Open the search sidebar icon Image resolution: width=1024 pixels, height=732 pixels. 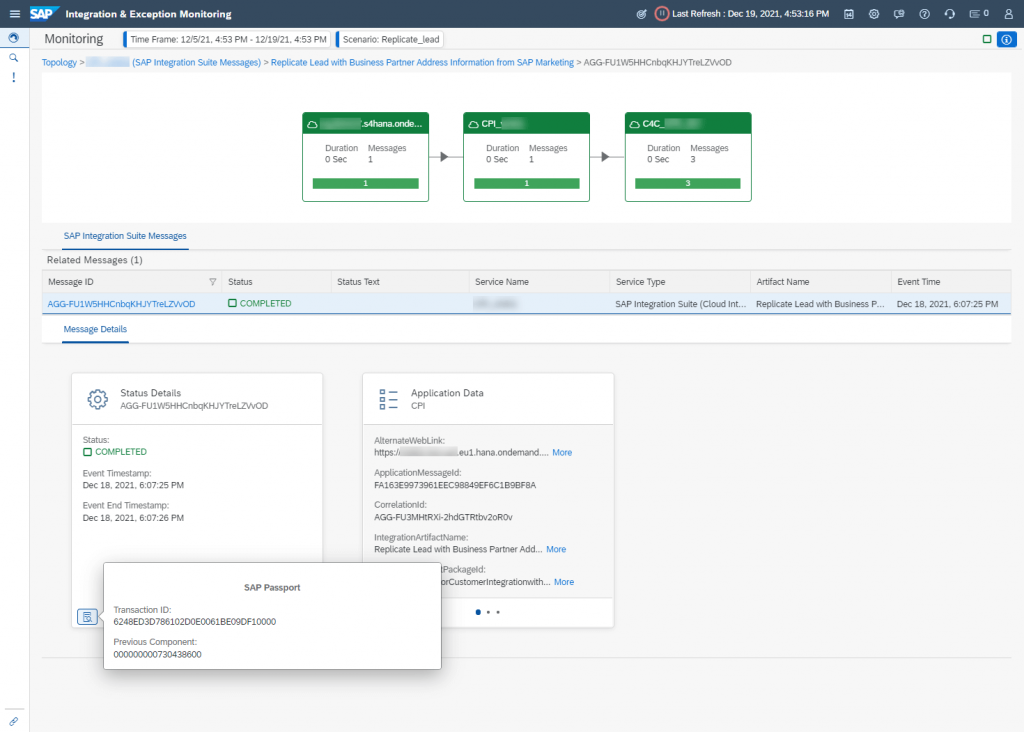[x=14, y=58]
